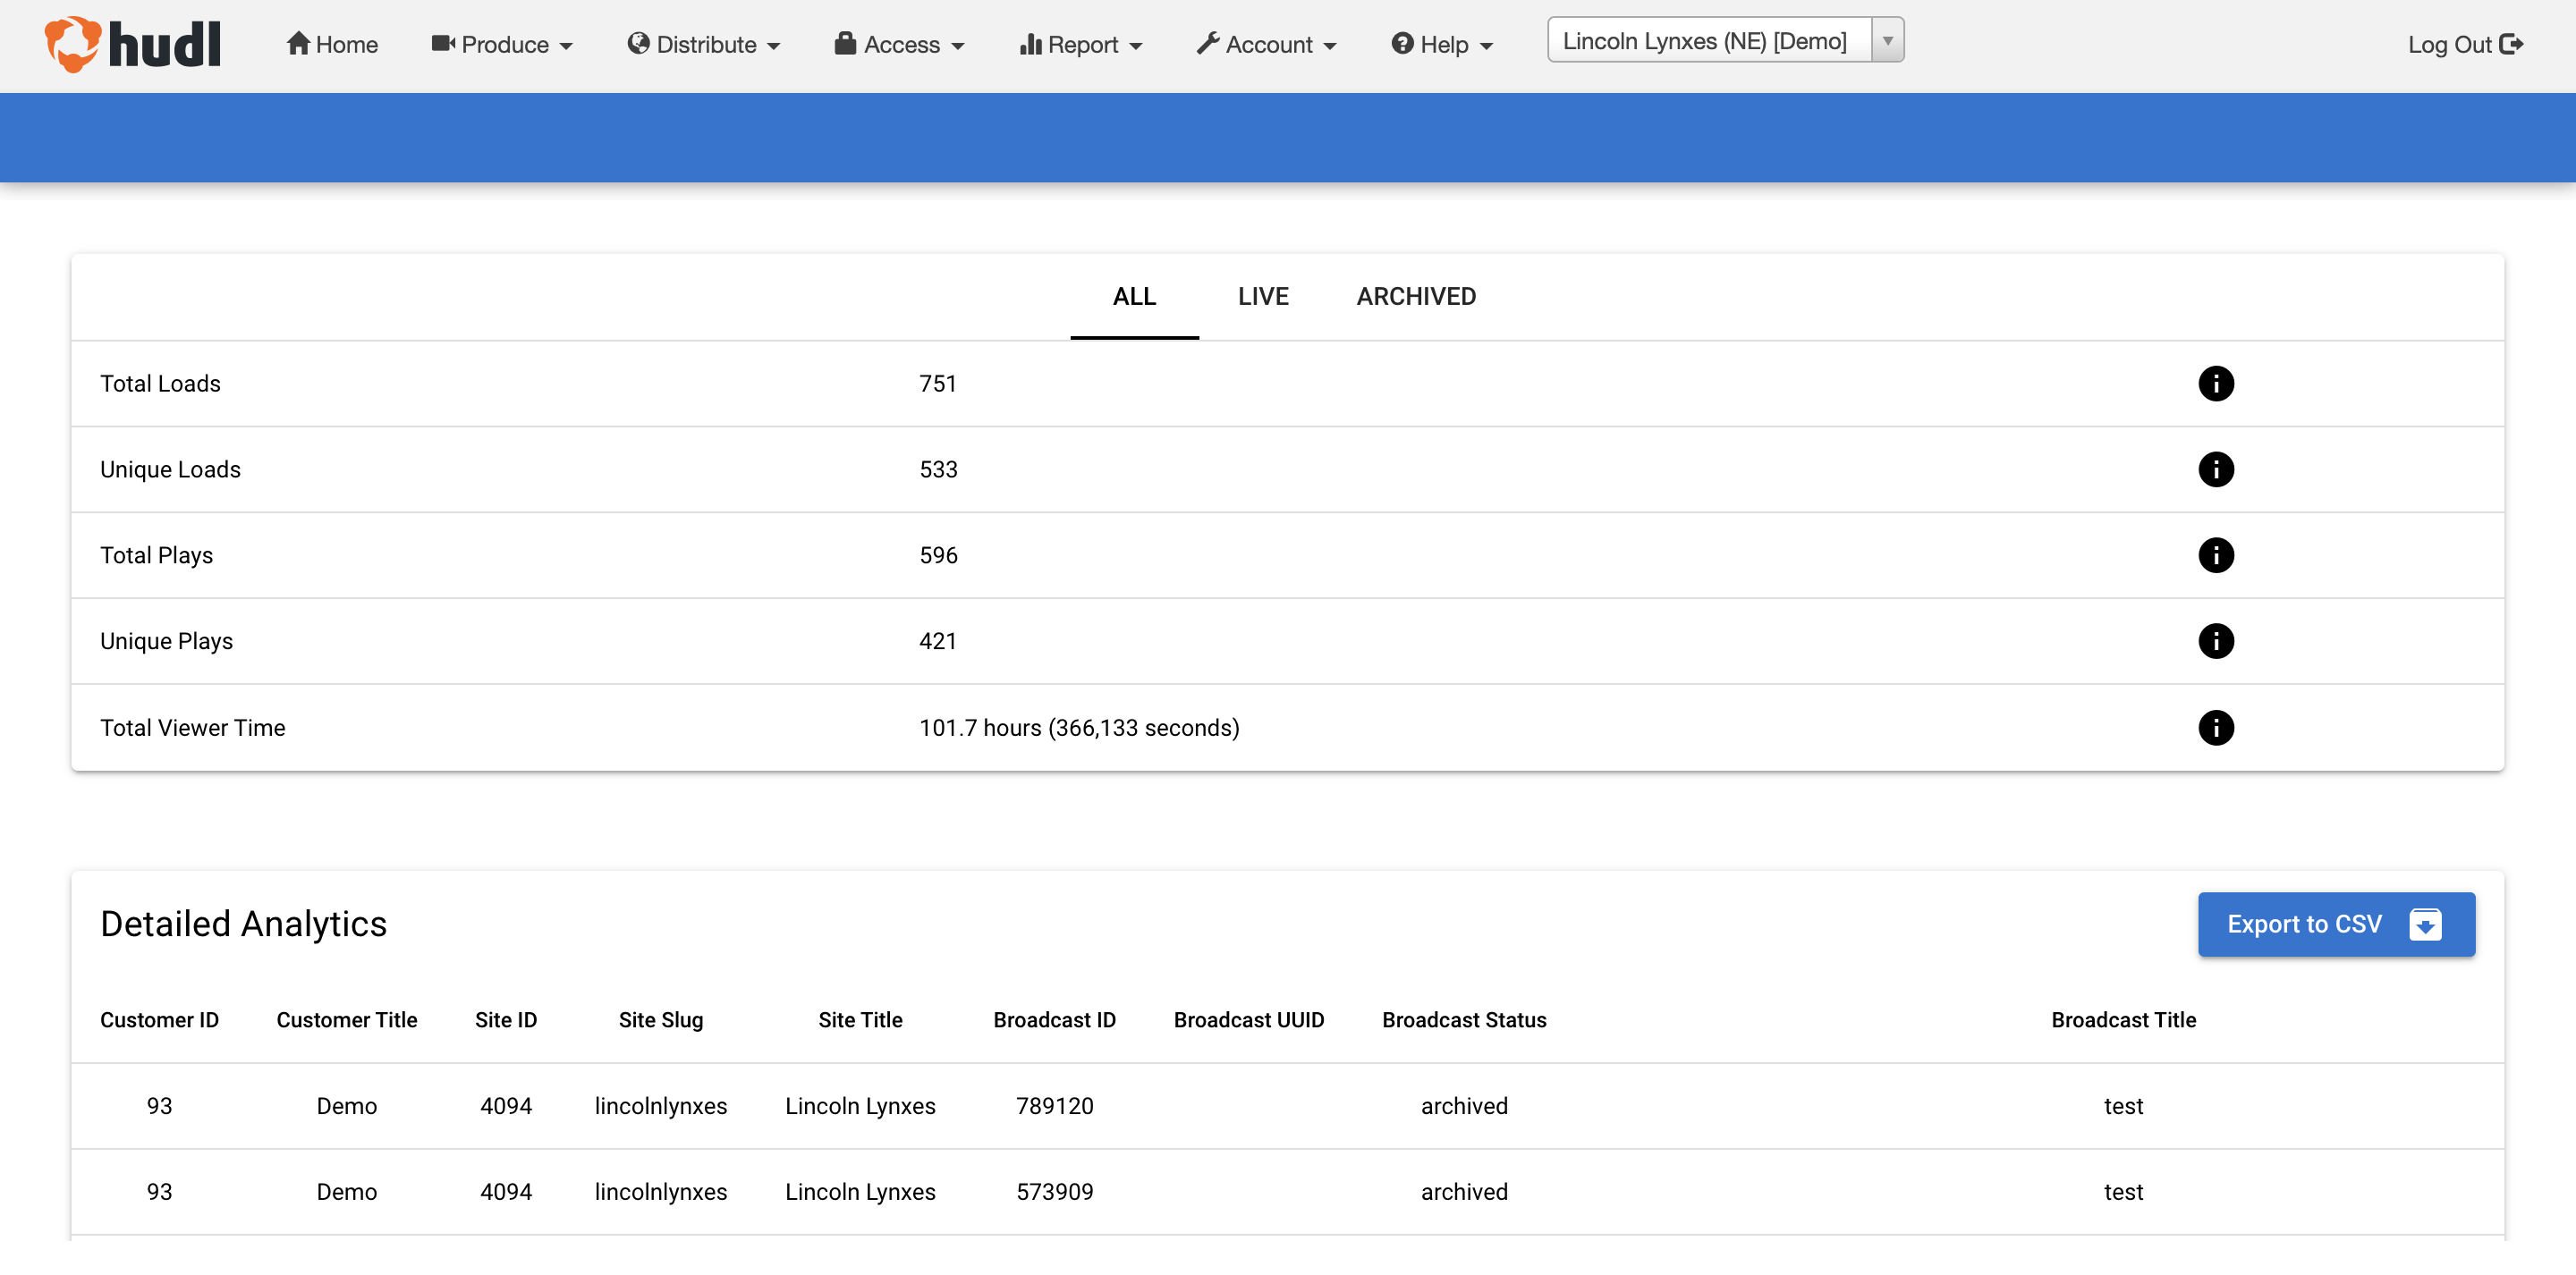Click the site selector dropdown arrow
Viewport: 2576px width, 1275px height.
pyautogui.click(x=1887, y=41)
